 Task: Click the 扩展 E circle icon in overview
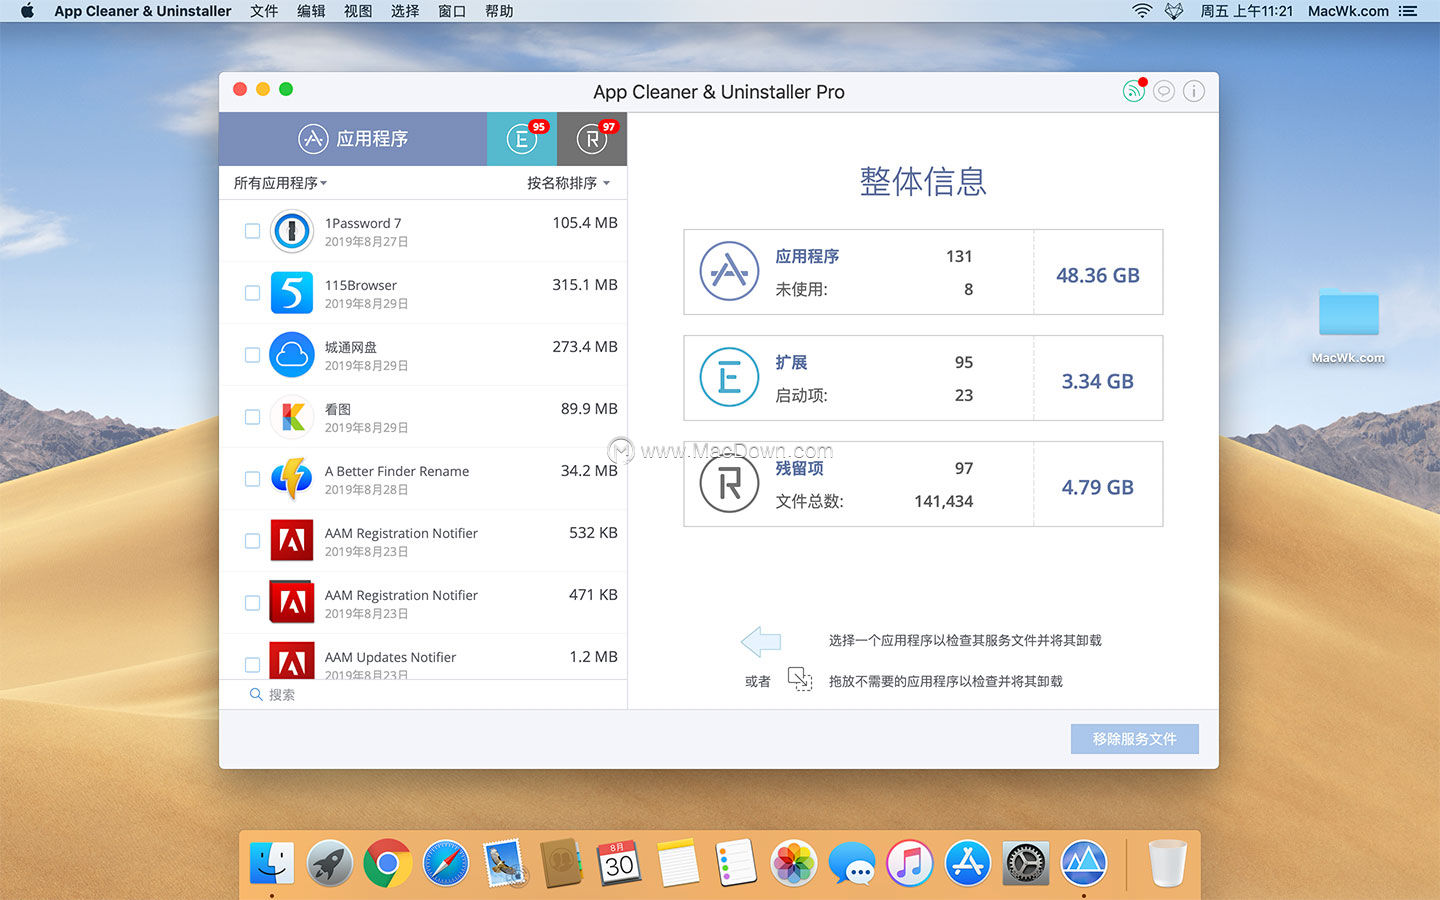coord(729,377)
